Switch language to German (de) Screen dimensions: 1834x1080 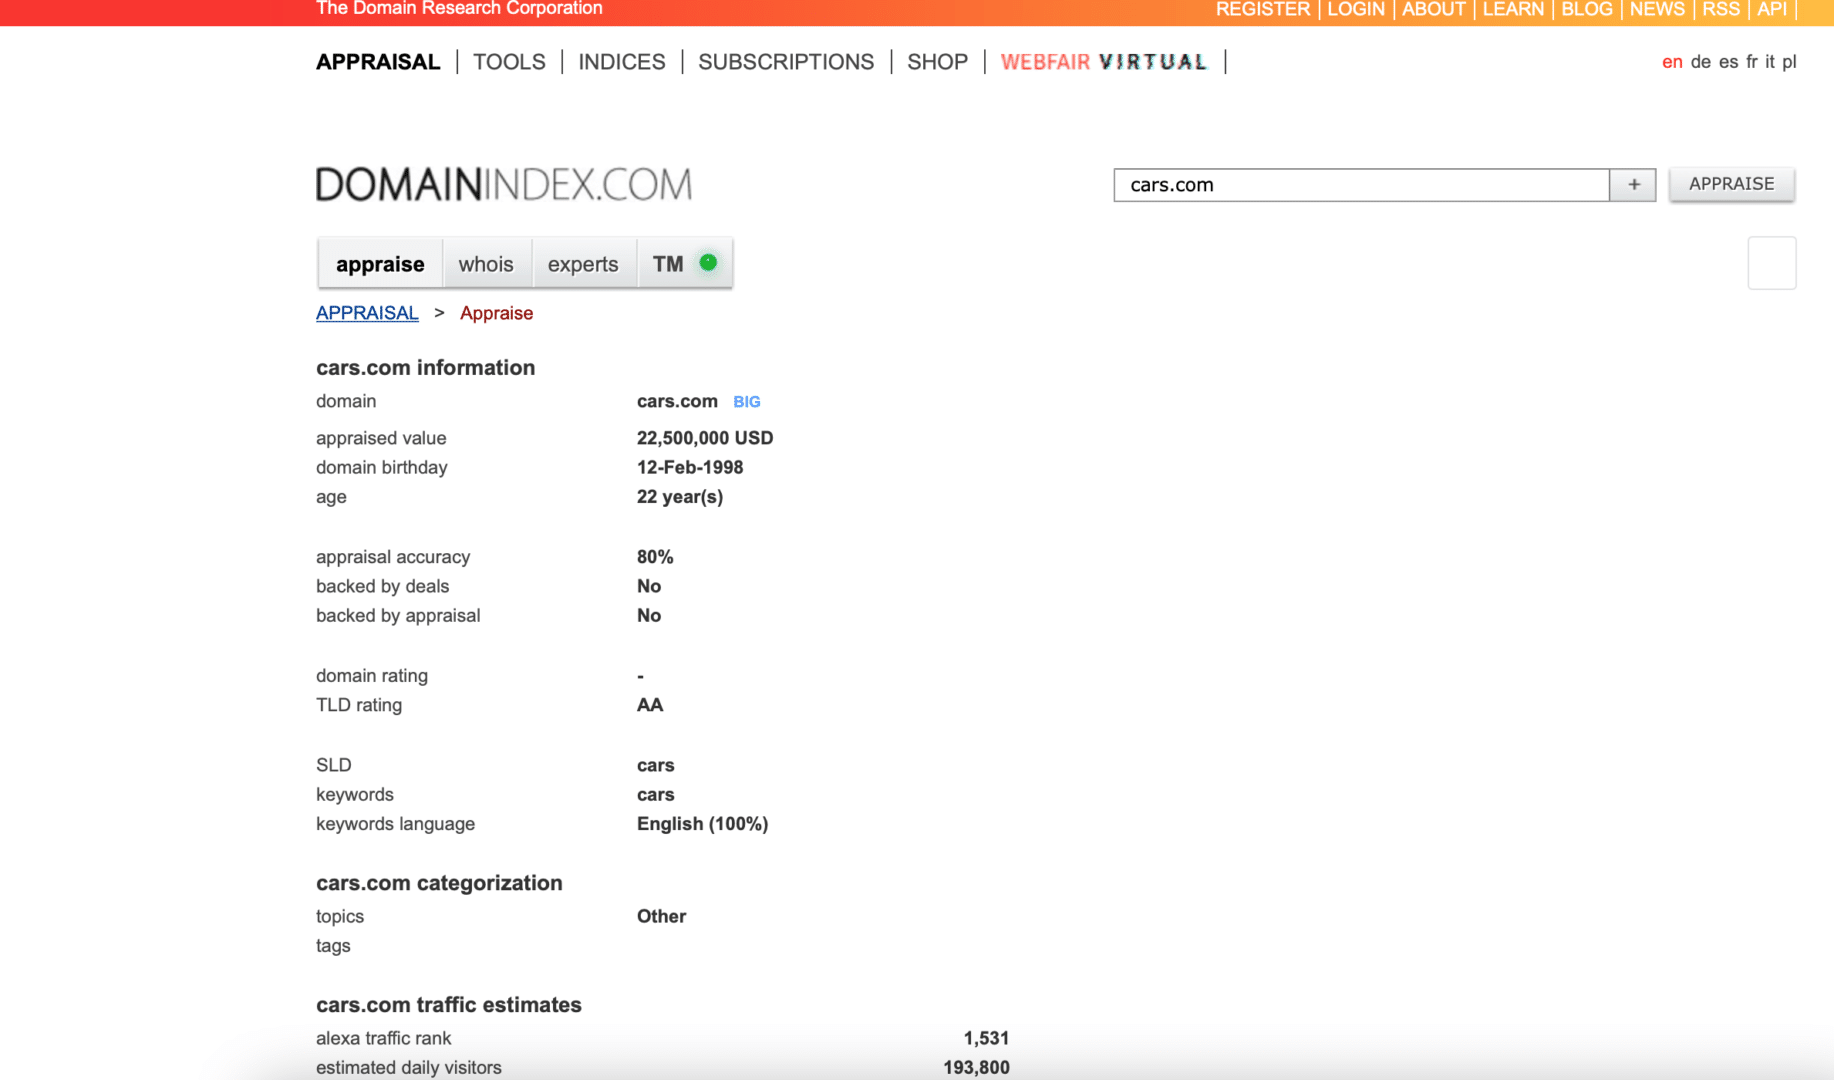pos(1700,62)
